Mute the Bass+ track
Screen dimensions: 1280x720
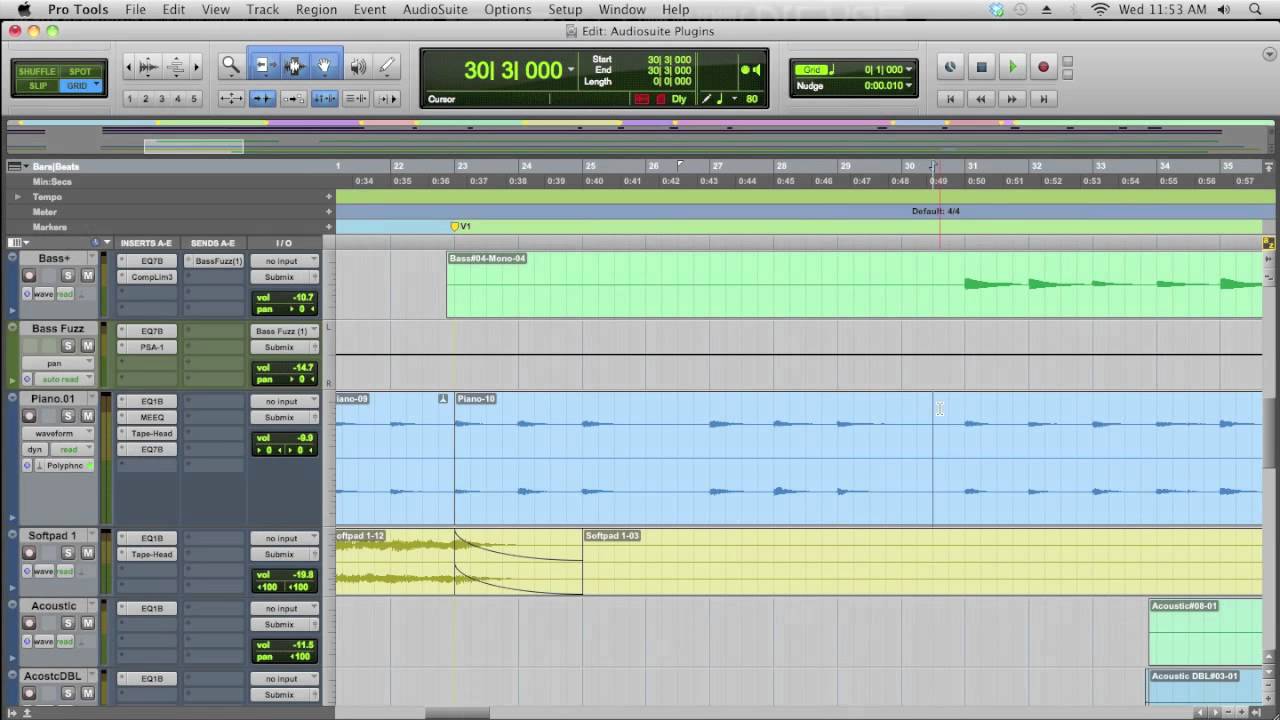pos(87,276)
